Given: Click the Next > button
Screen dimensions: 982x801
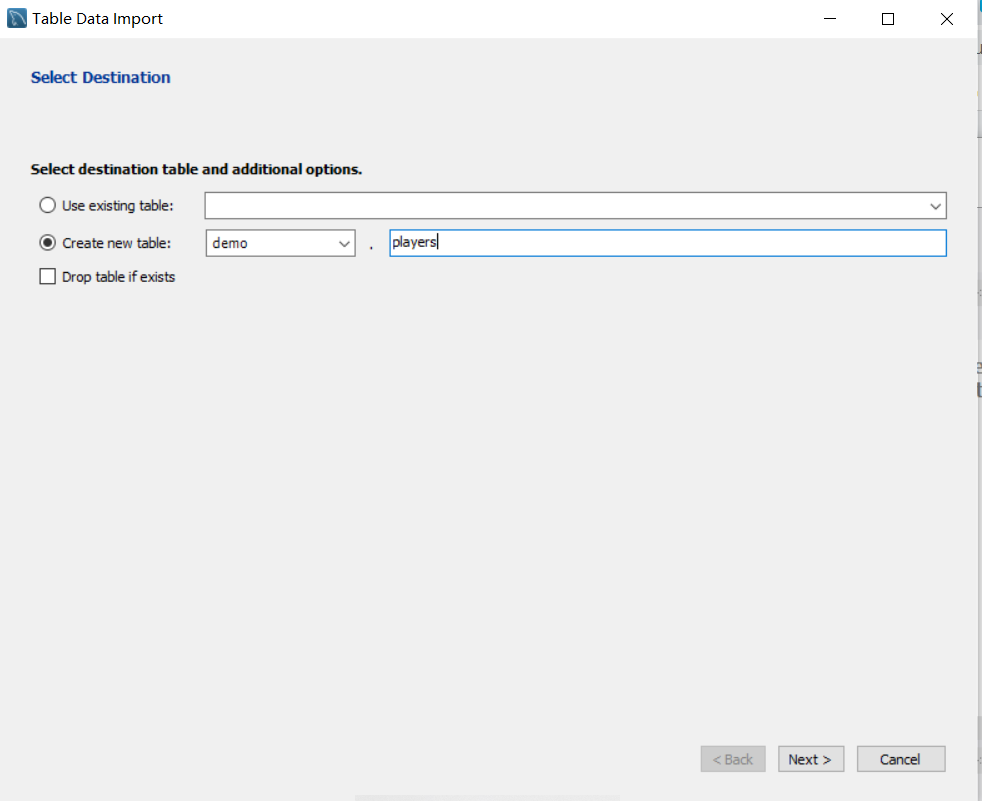Looking at the screenshot, I should coord(811,759).
